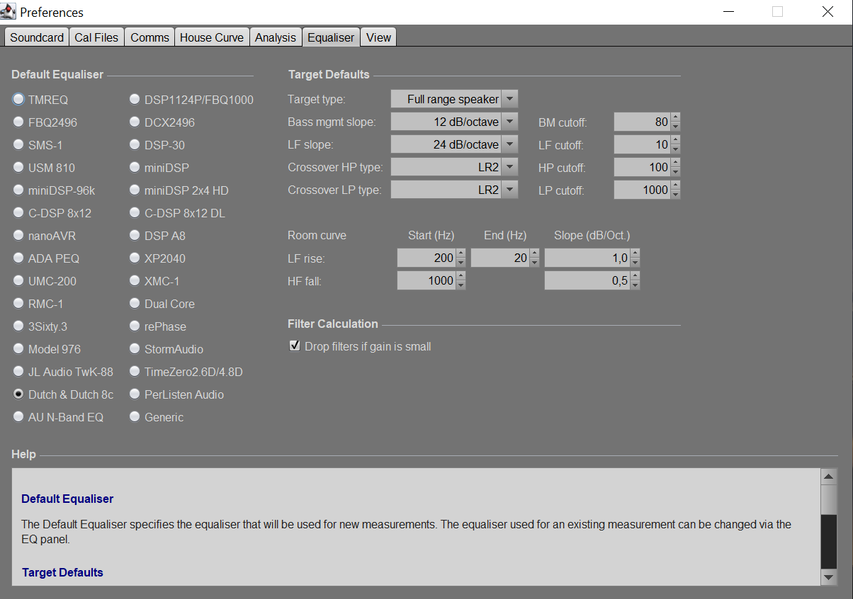Choose DCX2496 radio button

[x=134, y=122]
